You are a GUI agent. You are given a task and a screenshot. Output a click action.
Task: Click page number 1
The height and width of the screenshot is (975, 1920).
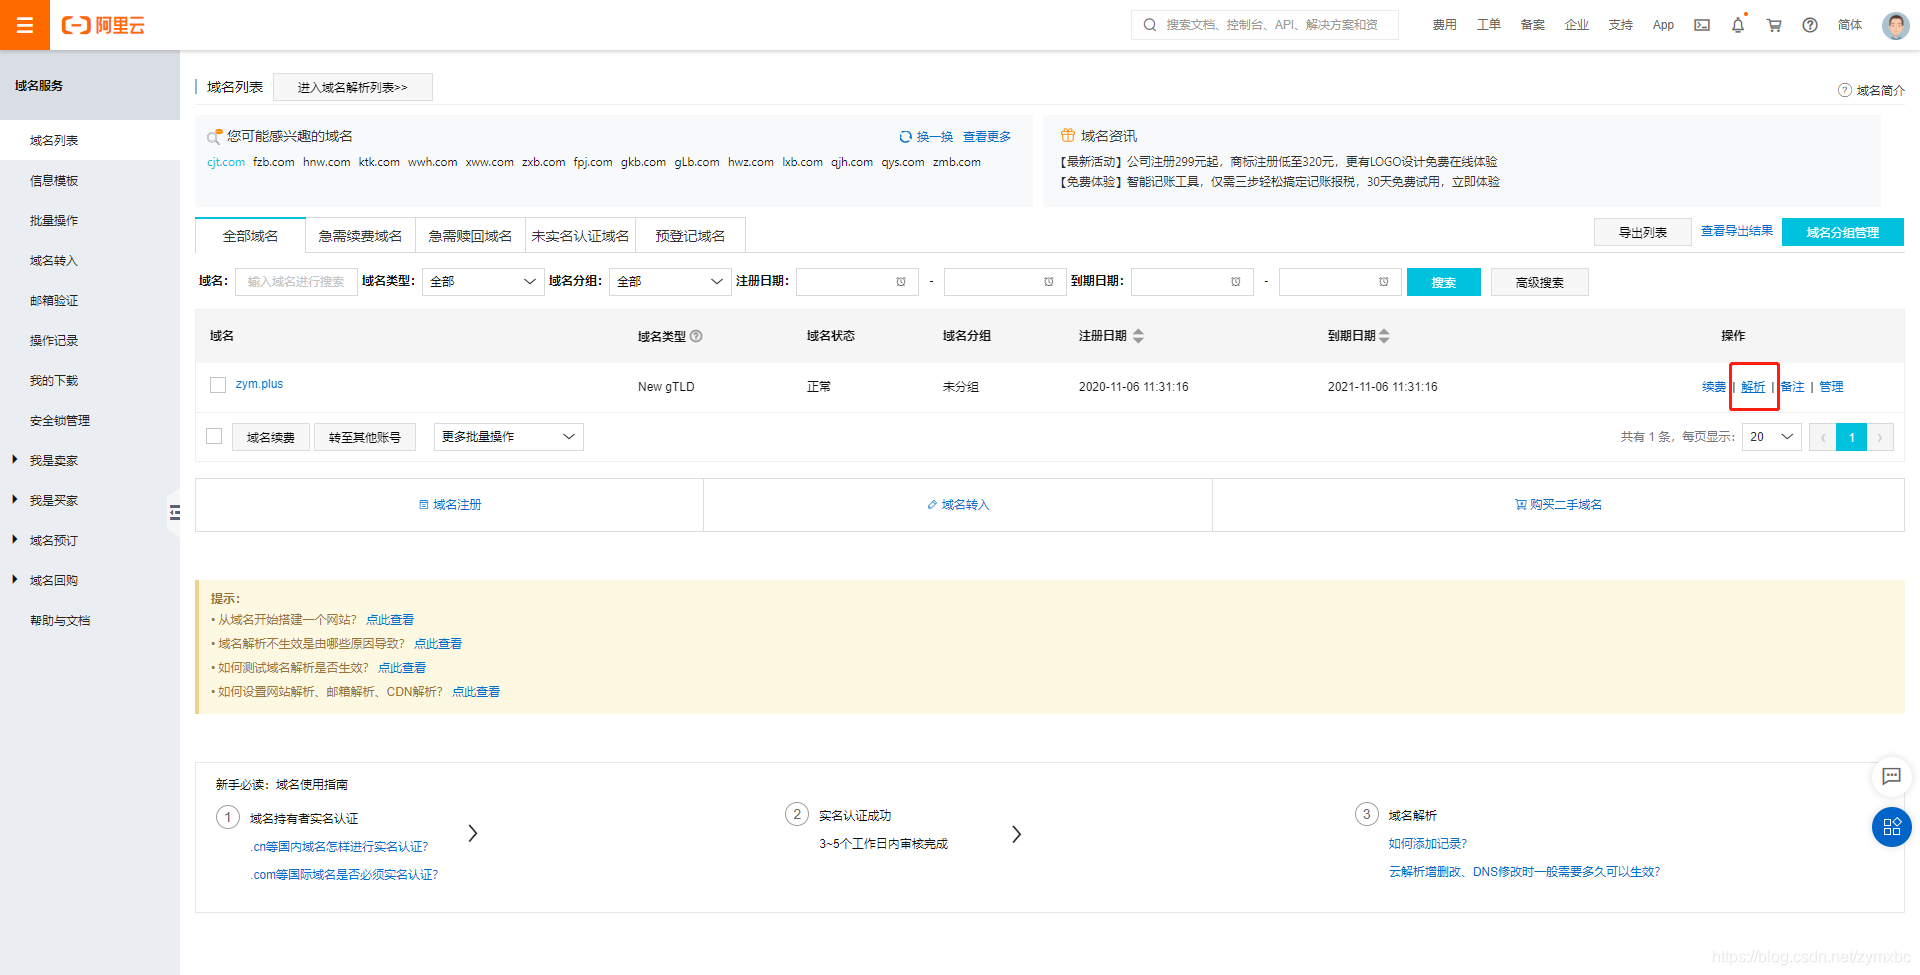(1851, 437)
